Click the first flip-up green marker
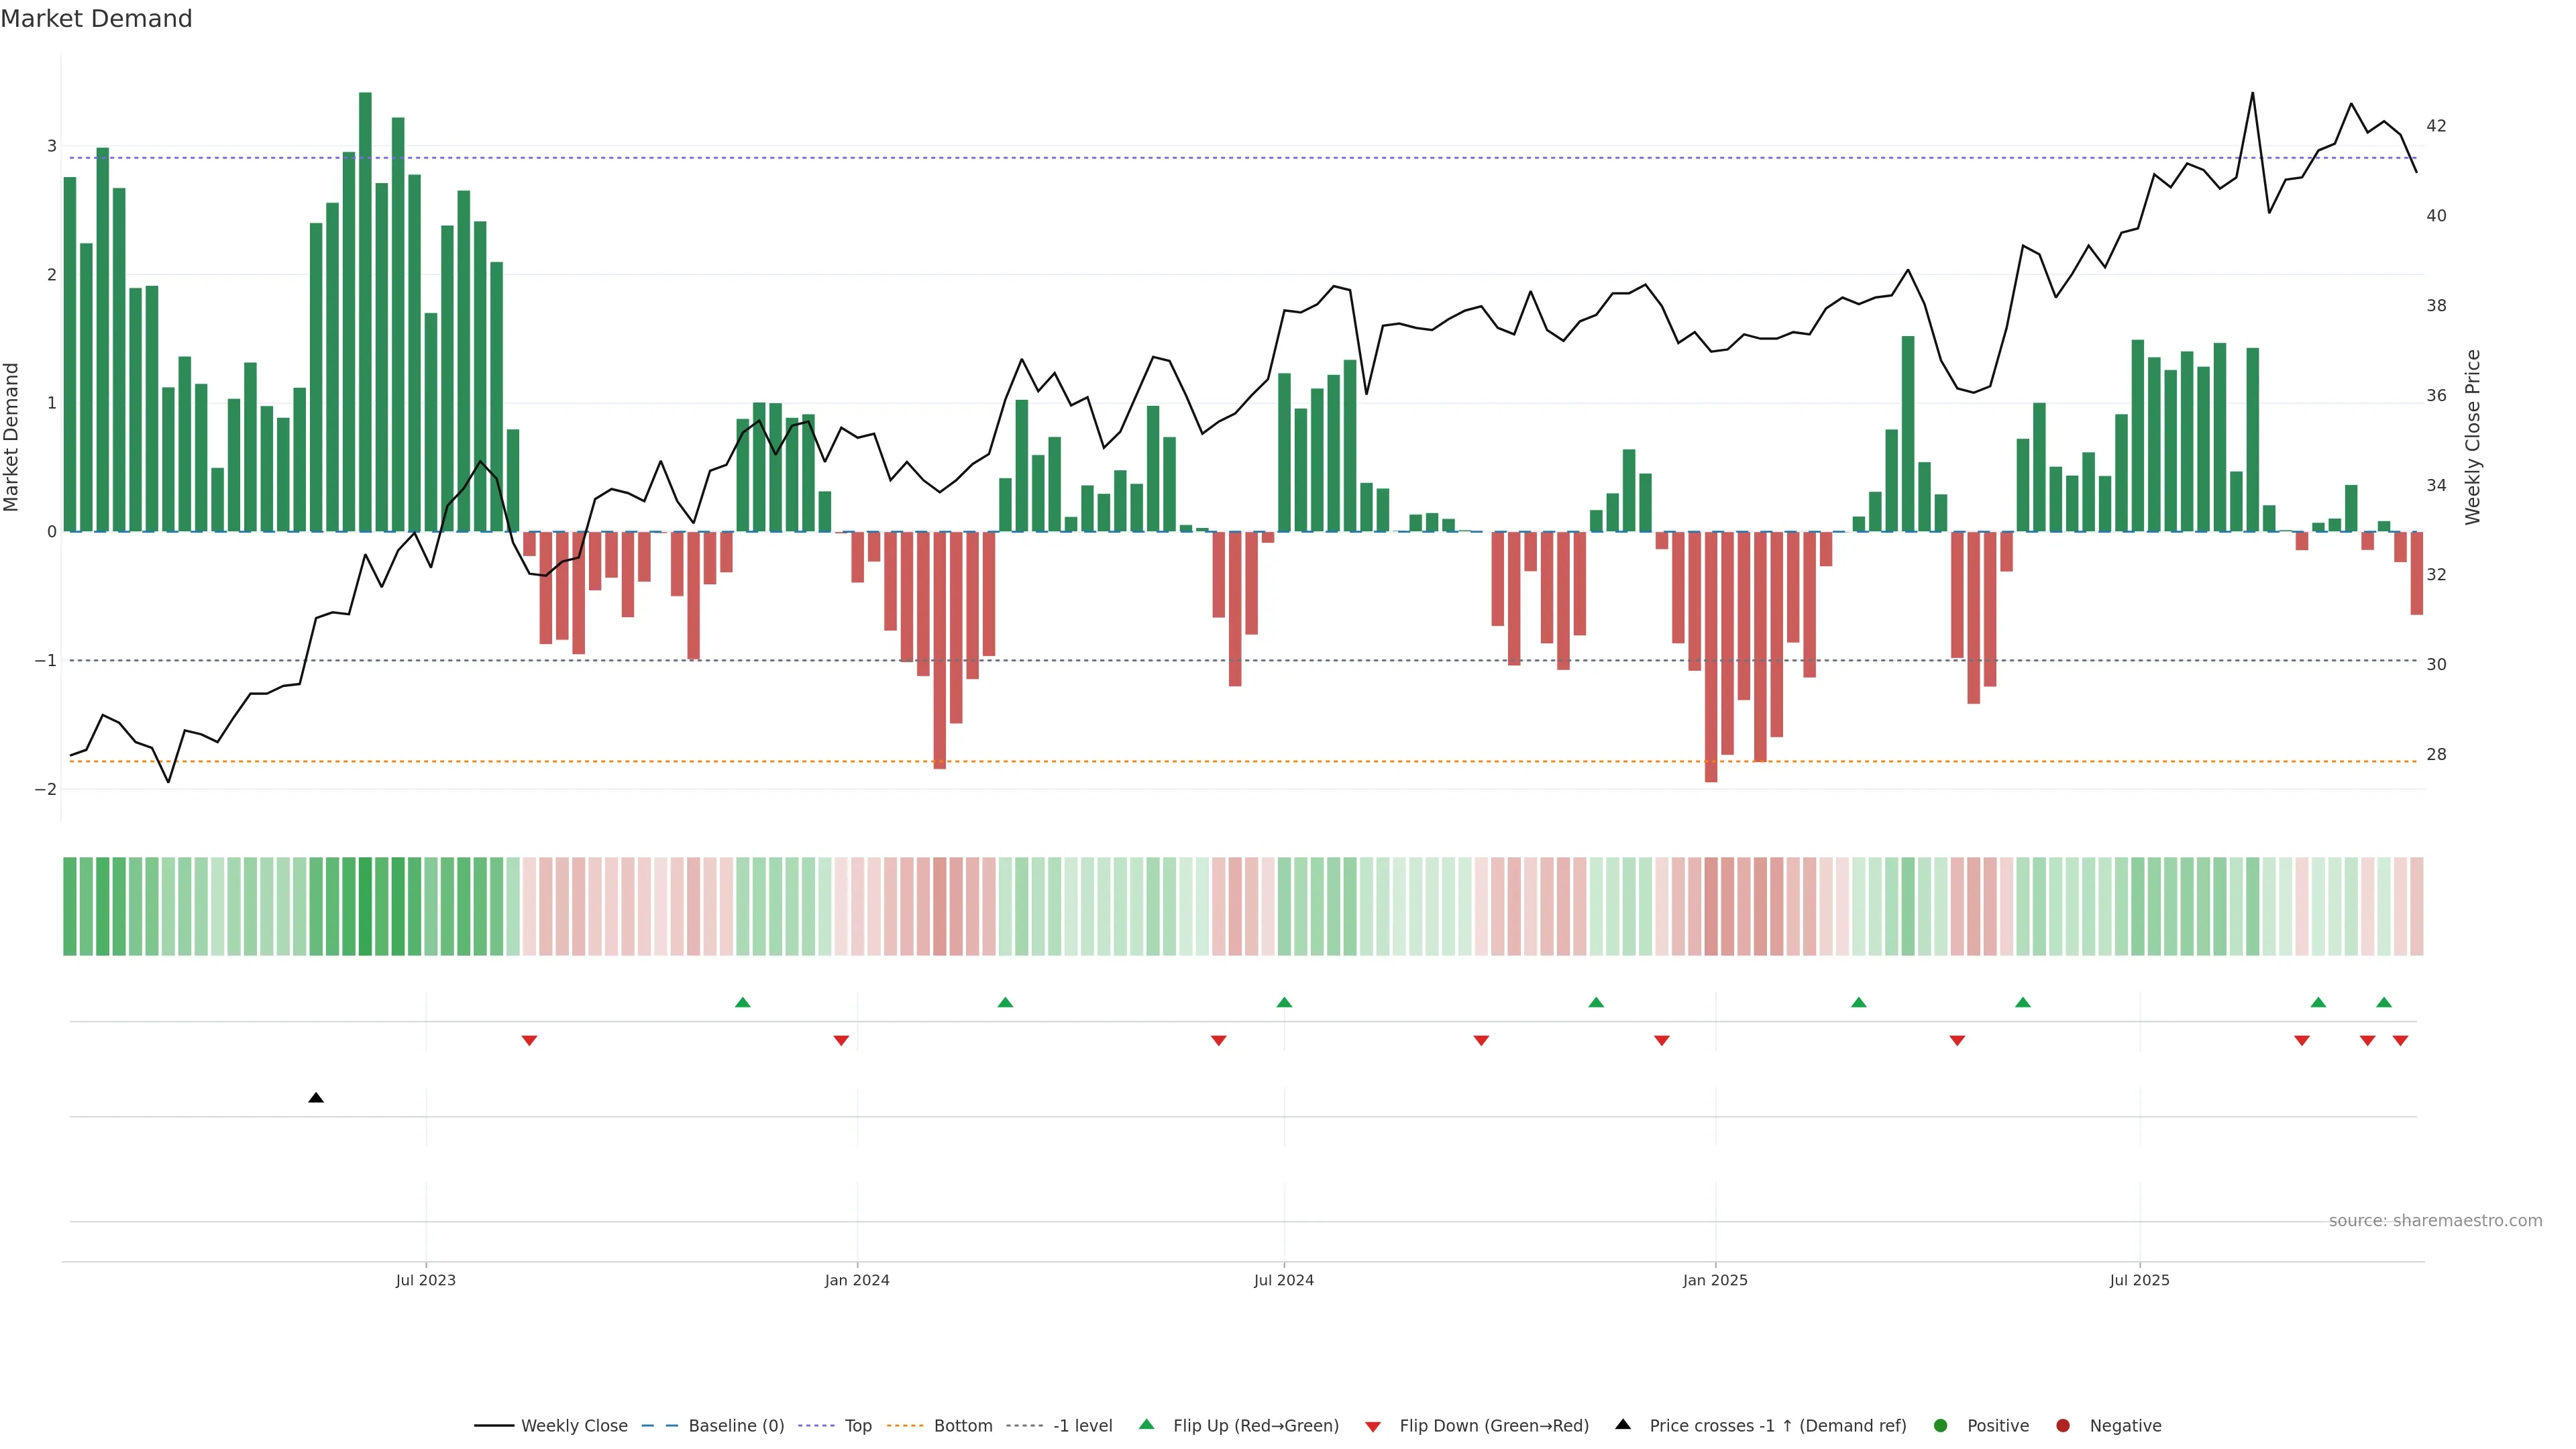This screenshot has height=1449, width=2576. (742, 1003)
